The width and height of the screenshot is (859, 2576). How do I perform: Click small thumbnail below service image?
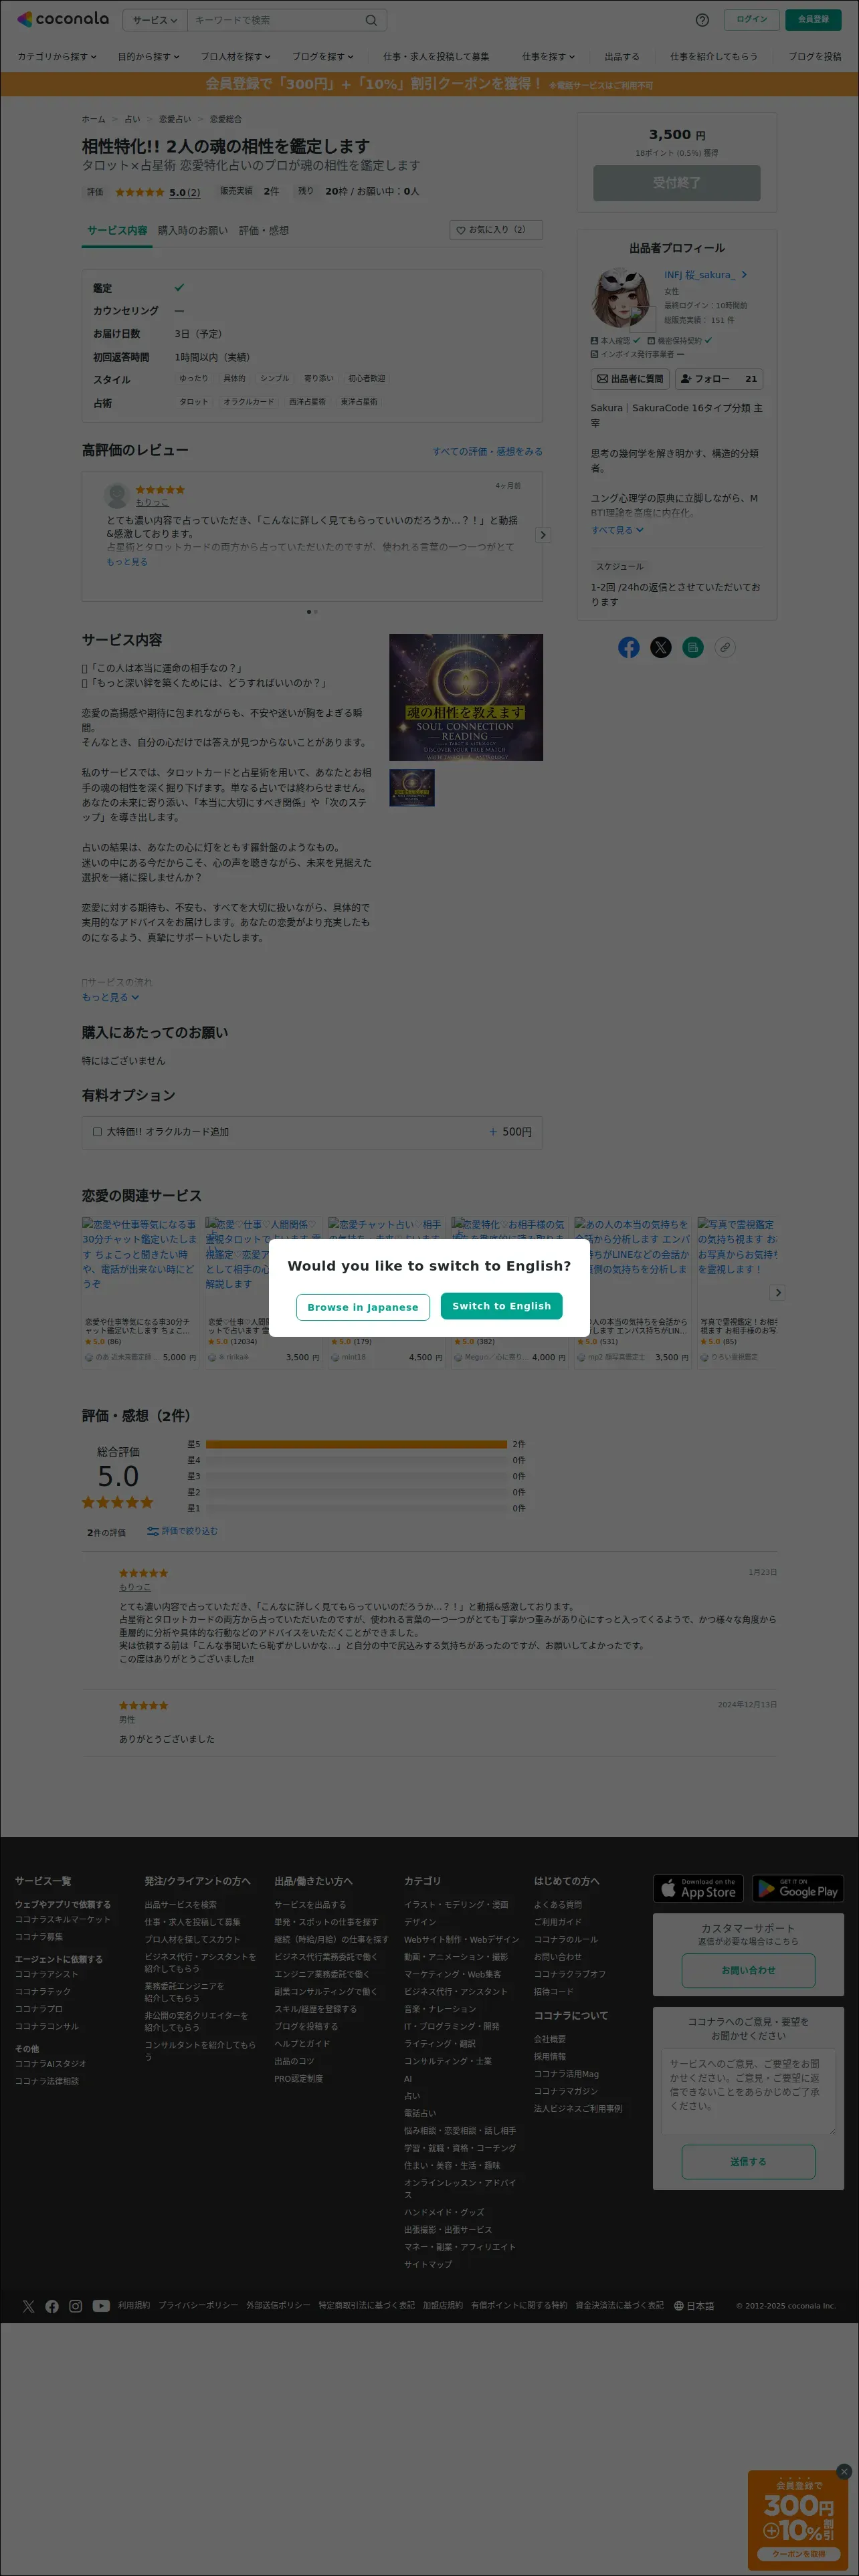tap(412, 788)
